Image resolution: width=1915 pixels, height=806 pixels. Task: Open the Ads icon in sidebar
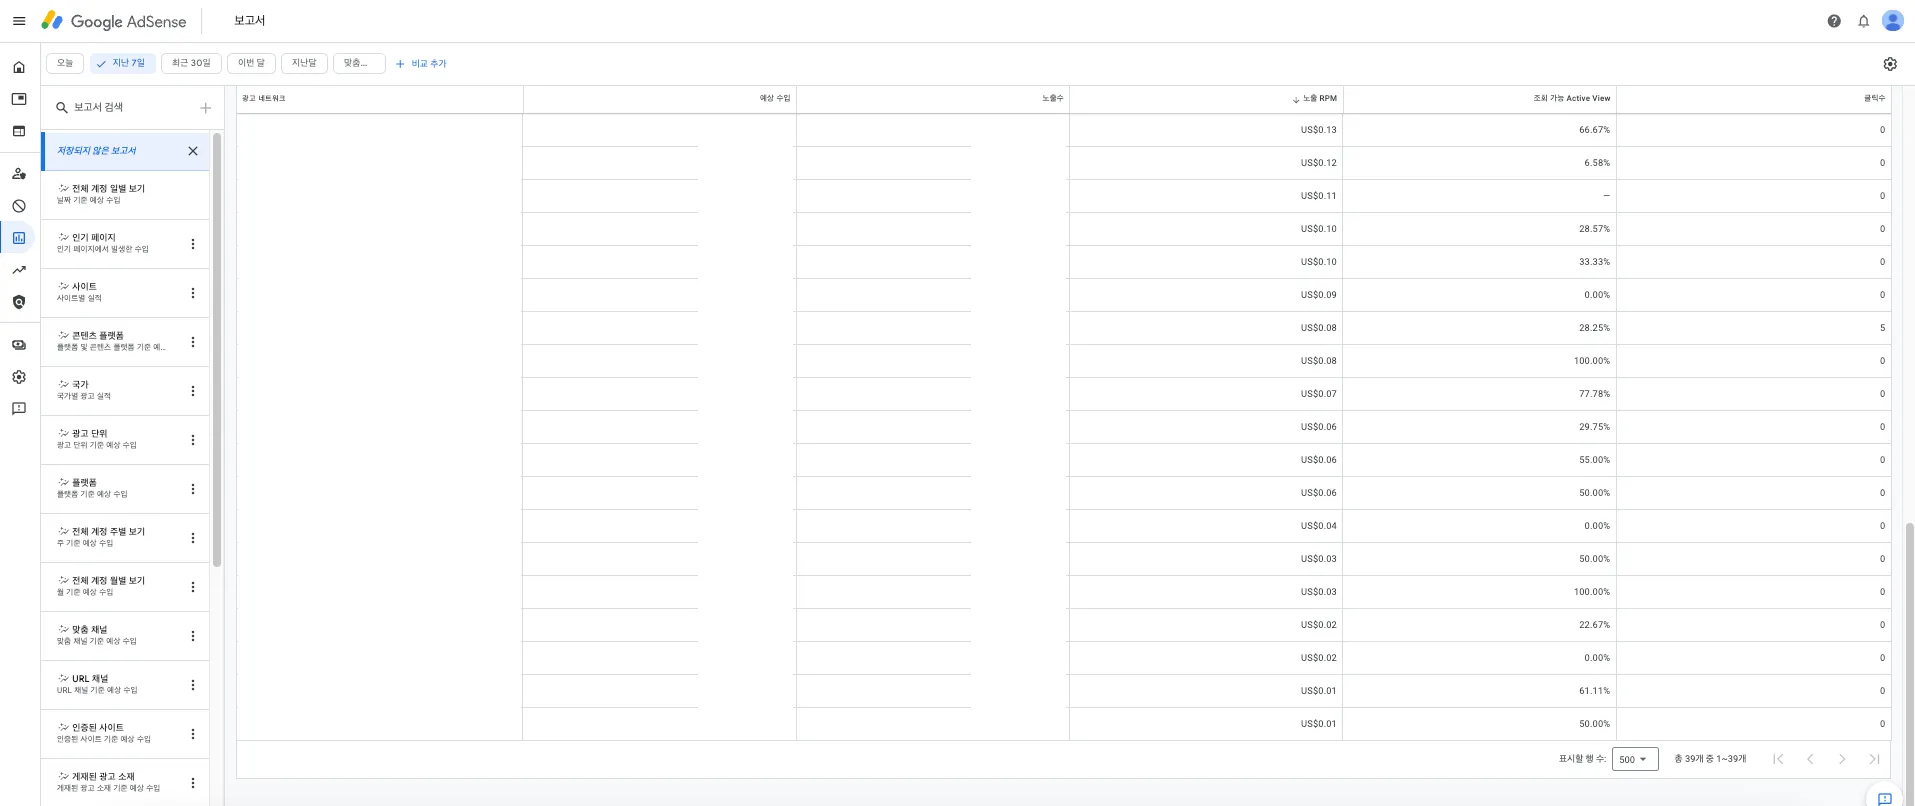point(19,99)
